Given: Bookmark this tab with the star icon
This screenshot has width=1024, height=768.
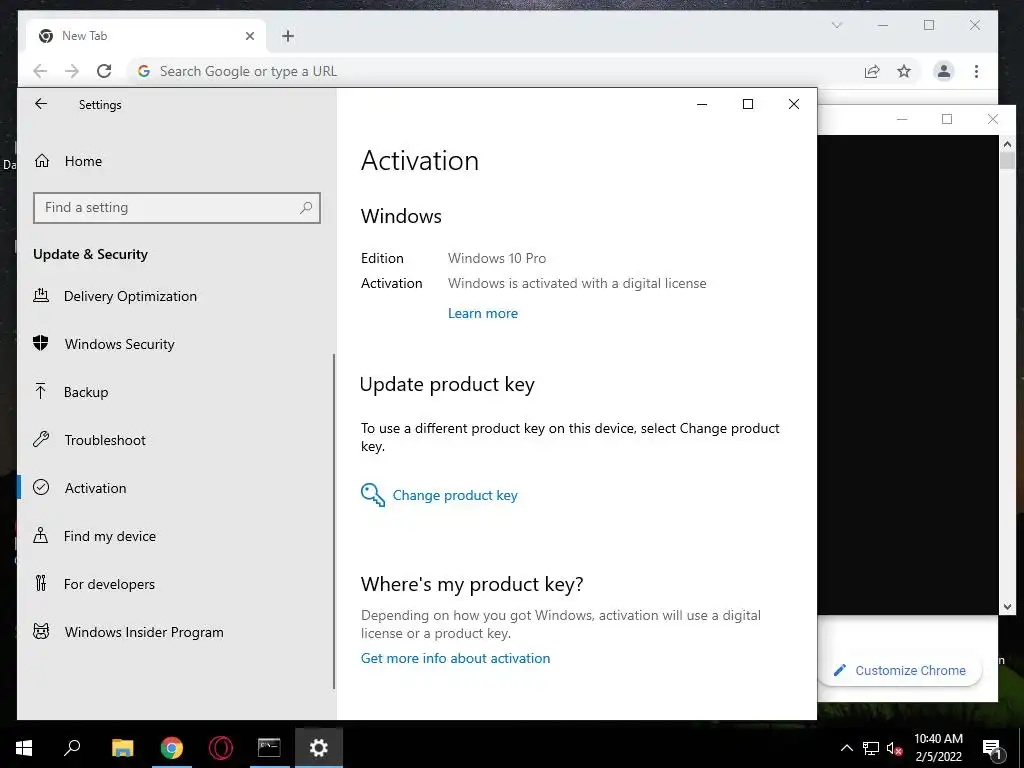Looking at the screenshot, I should 904,71.
